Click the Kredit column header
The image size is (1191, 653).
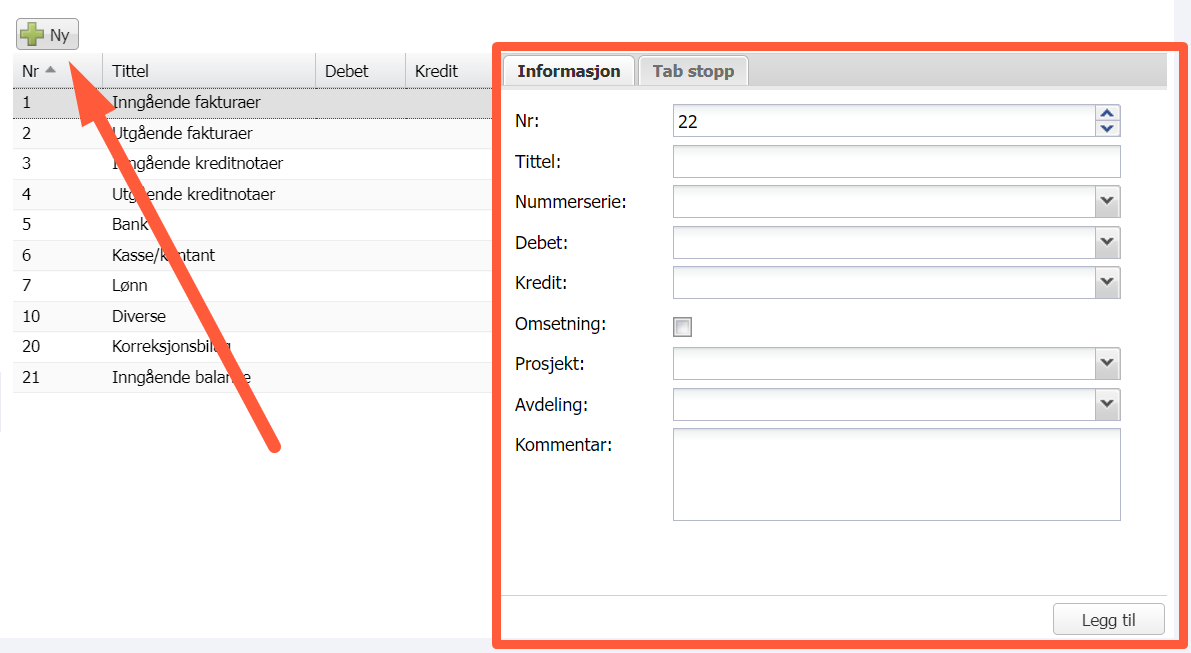[x=437, y=71]
